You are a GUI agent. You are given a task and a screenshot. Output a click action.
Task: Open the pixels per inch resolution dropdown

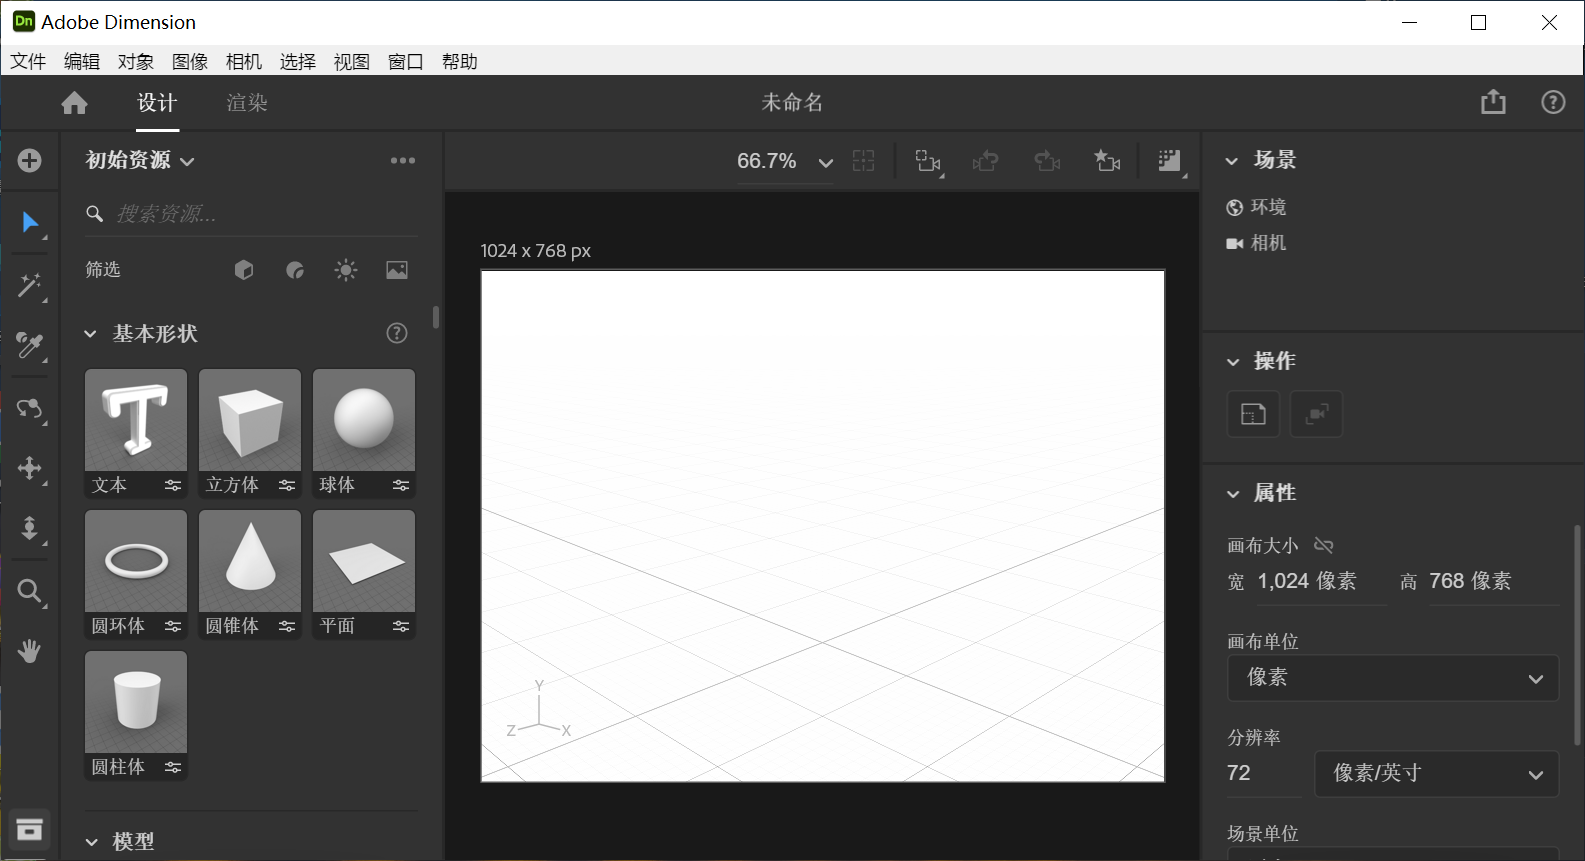(1436, 774)
